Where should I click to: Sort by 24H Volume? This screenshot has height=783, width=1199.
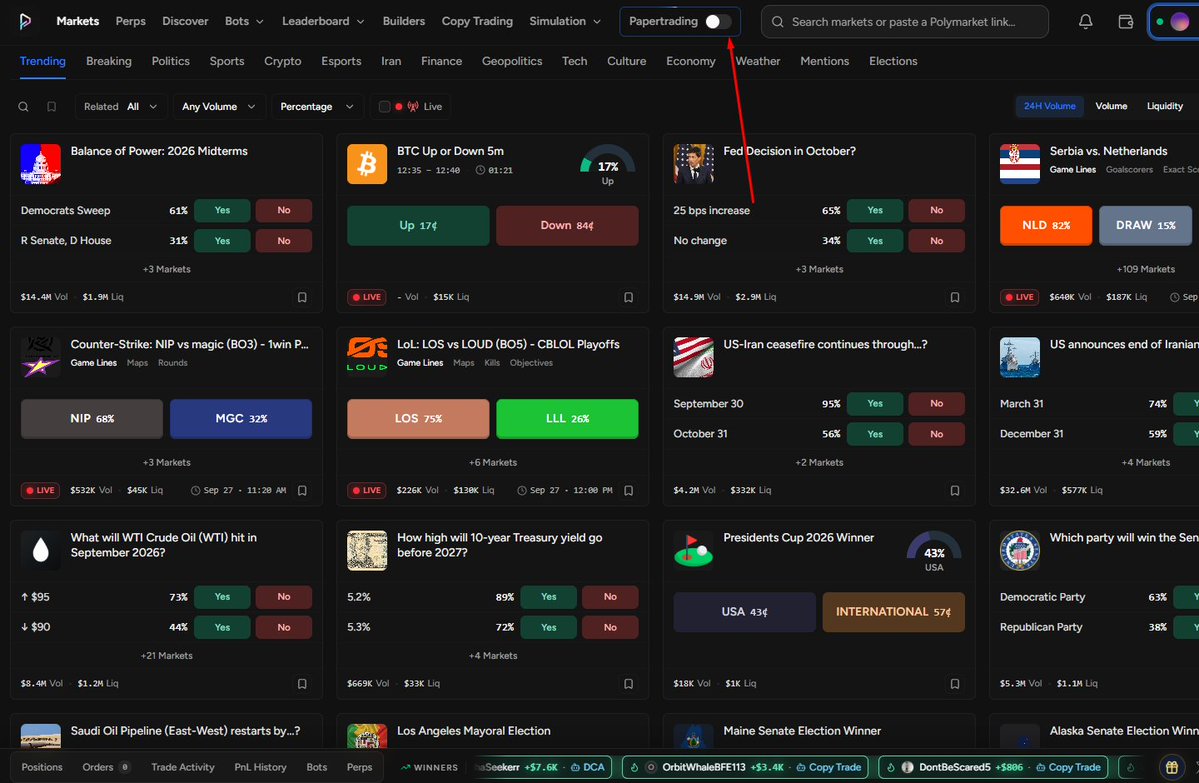[1050, 106]
